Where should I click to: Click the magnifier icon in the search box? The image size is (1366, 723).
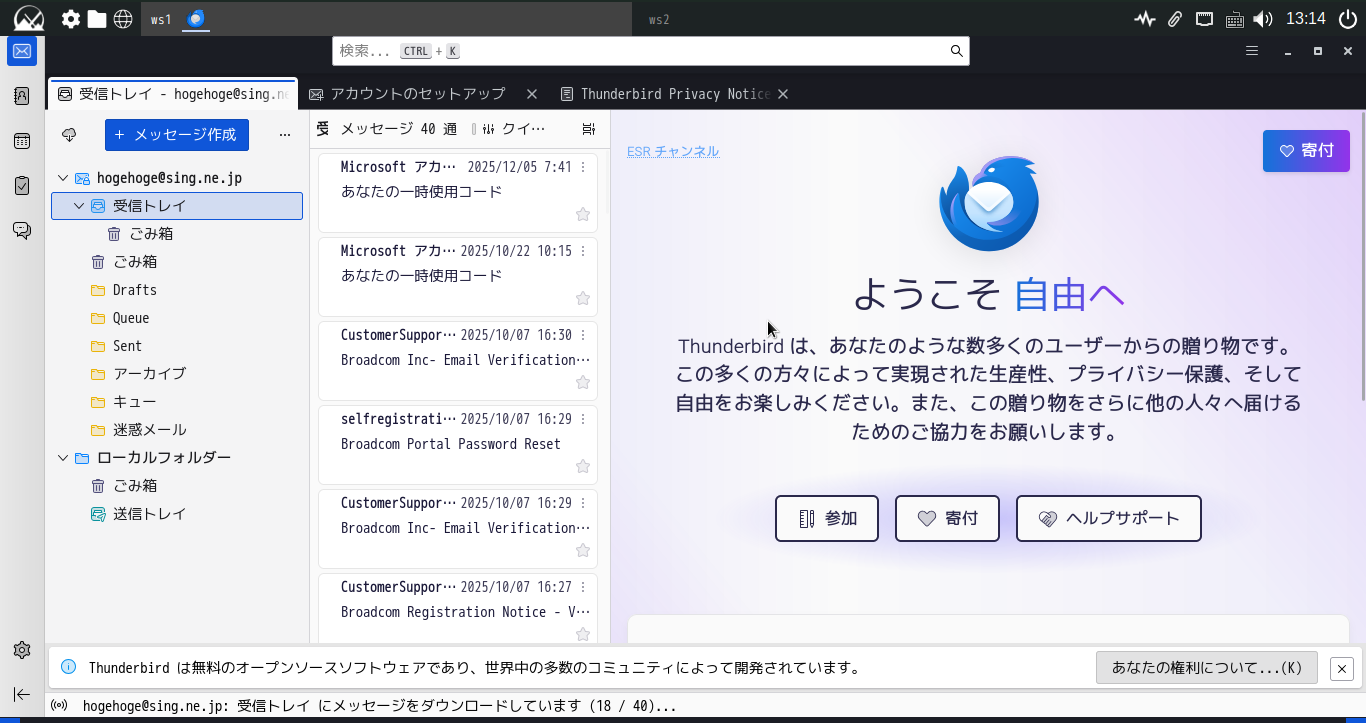coord(956,51)
